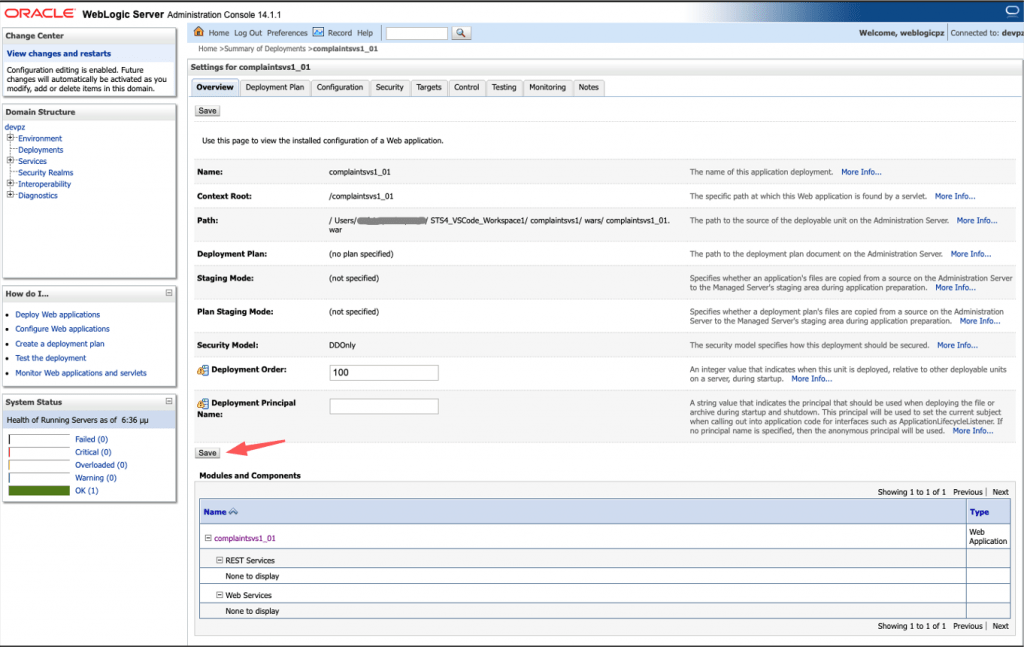The height and width of the screenshot is (647, 1024).
Task: Collapse the complaintsvs1_01 module row
Action: point(208,538)
